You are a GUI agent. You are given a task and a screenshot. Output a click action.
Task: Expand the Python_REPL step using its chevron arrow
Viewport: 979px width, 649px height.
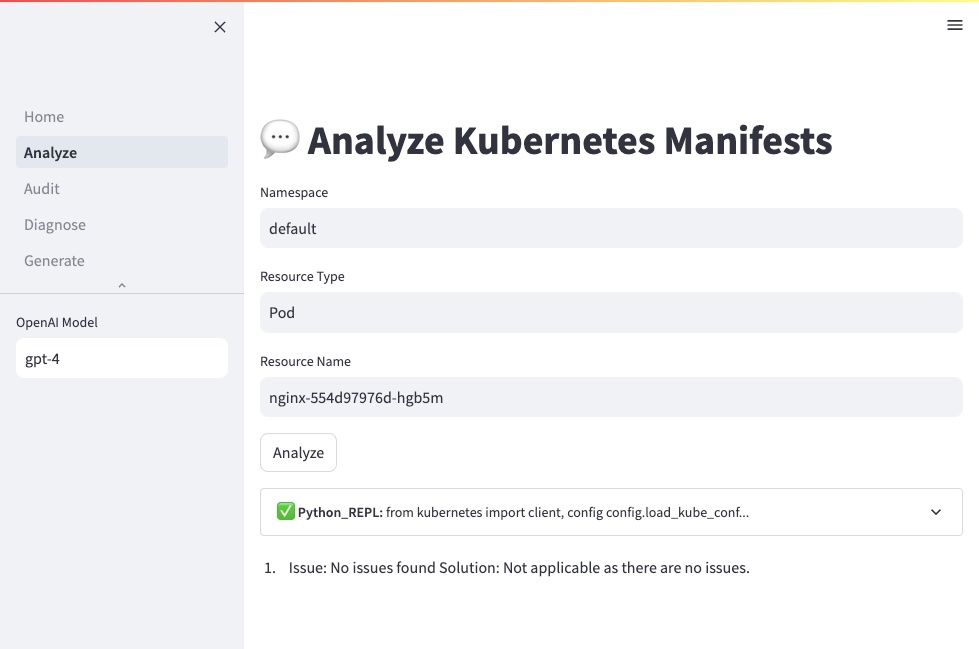tap(936, 512)
